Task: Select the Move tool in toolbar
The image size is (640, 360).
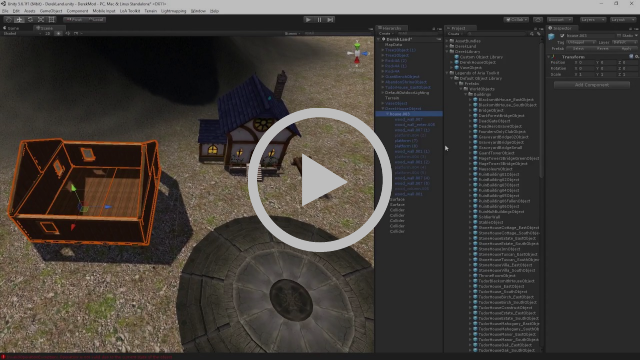Action: point(19,19)
